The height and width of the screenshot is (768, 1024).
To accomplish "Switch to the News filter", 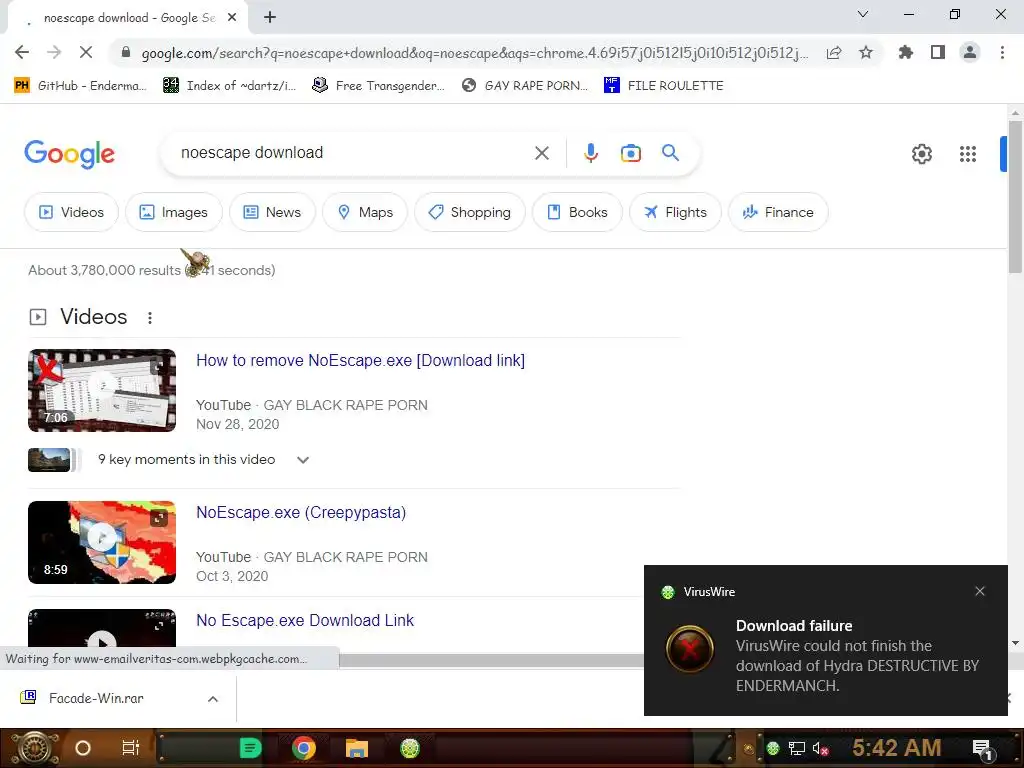I will click(272, 212).
